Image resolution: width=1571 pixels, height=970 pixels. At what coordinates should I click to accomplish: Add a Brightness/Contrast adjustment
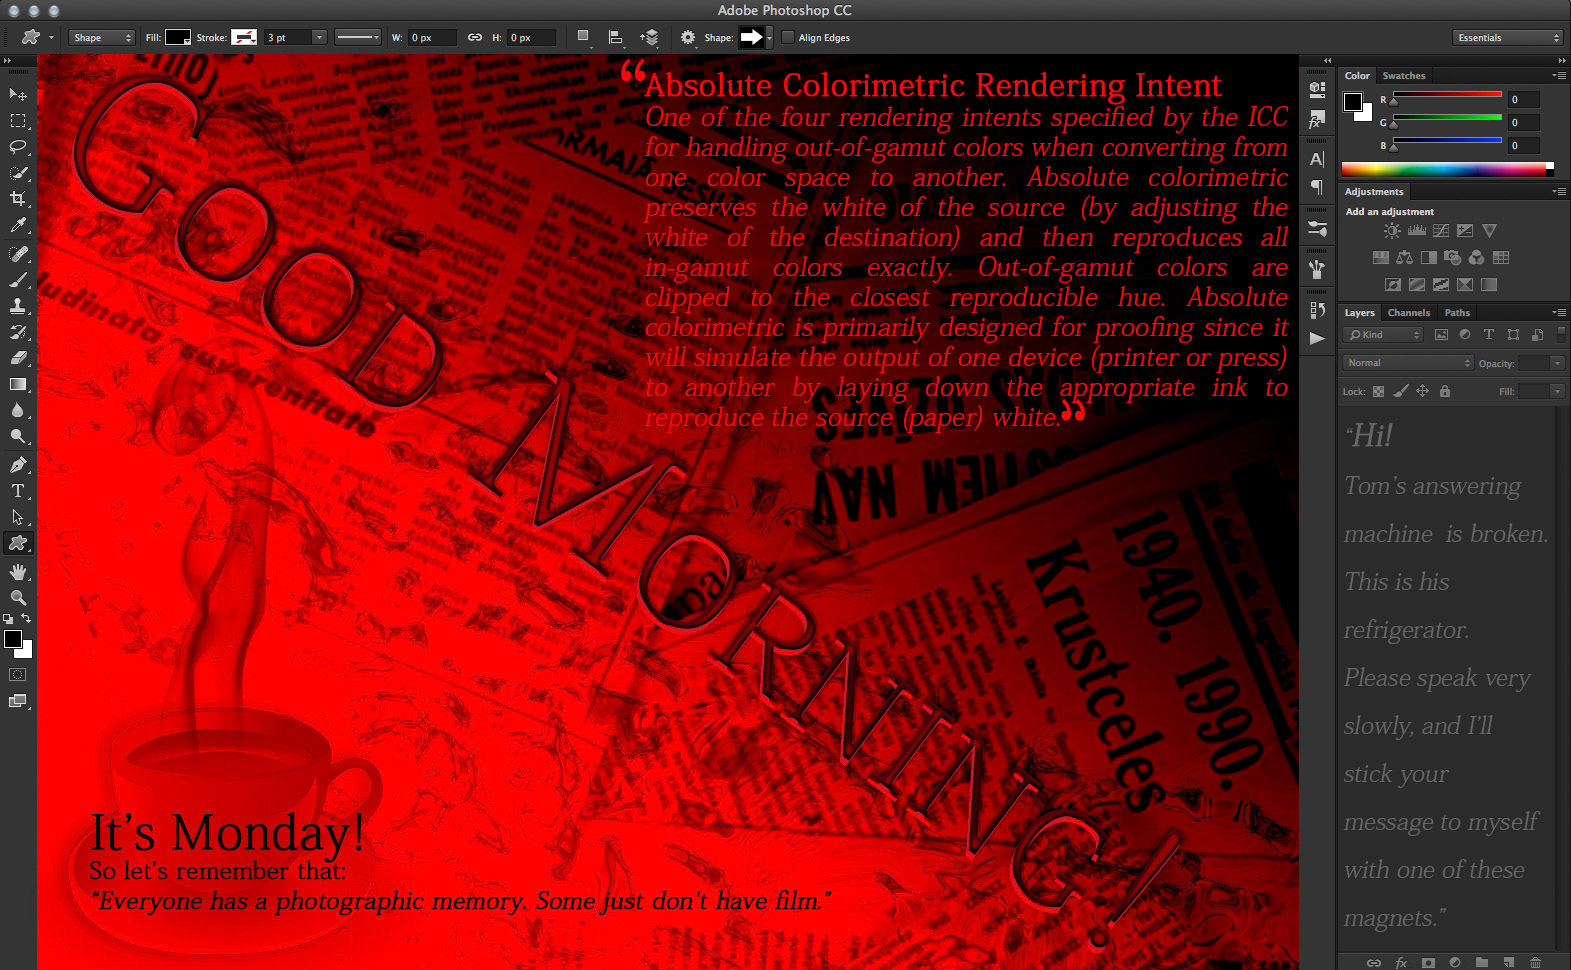[1392, 231]
